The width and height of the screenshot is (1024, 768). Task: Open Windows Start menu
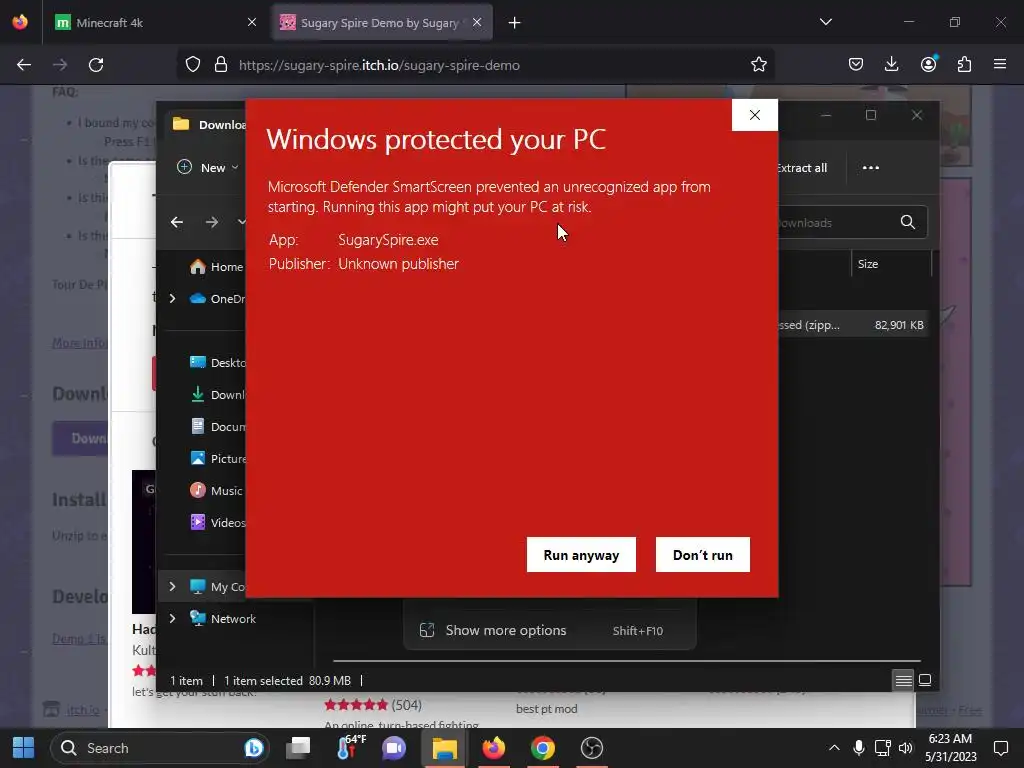[x=24, y=748]
